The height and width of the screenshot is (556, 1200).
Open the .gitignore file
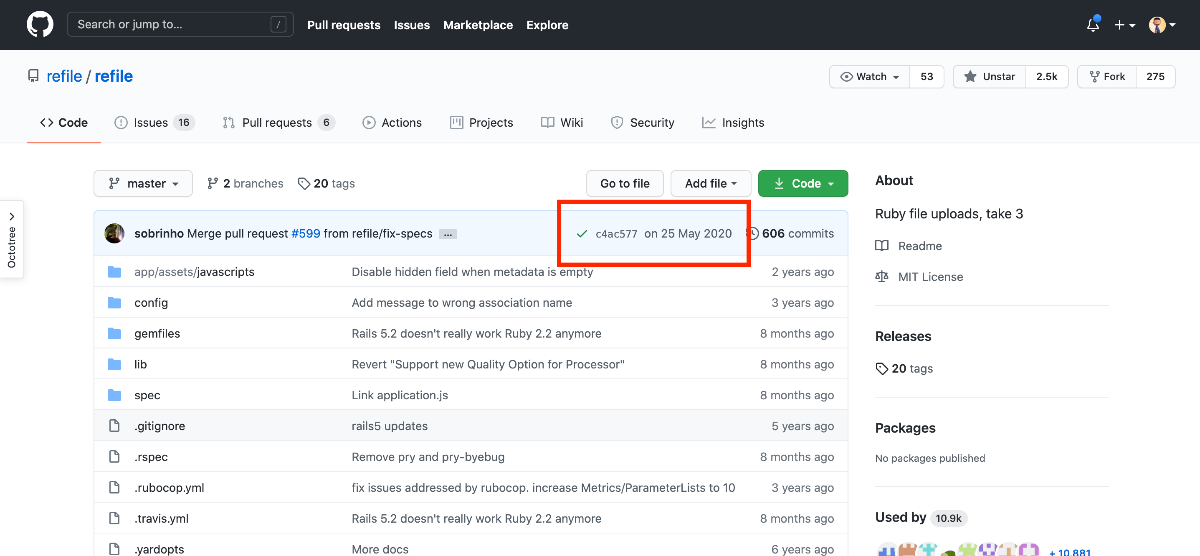[x=160, y=426]
